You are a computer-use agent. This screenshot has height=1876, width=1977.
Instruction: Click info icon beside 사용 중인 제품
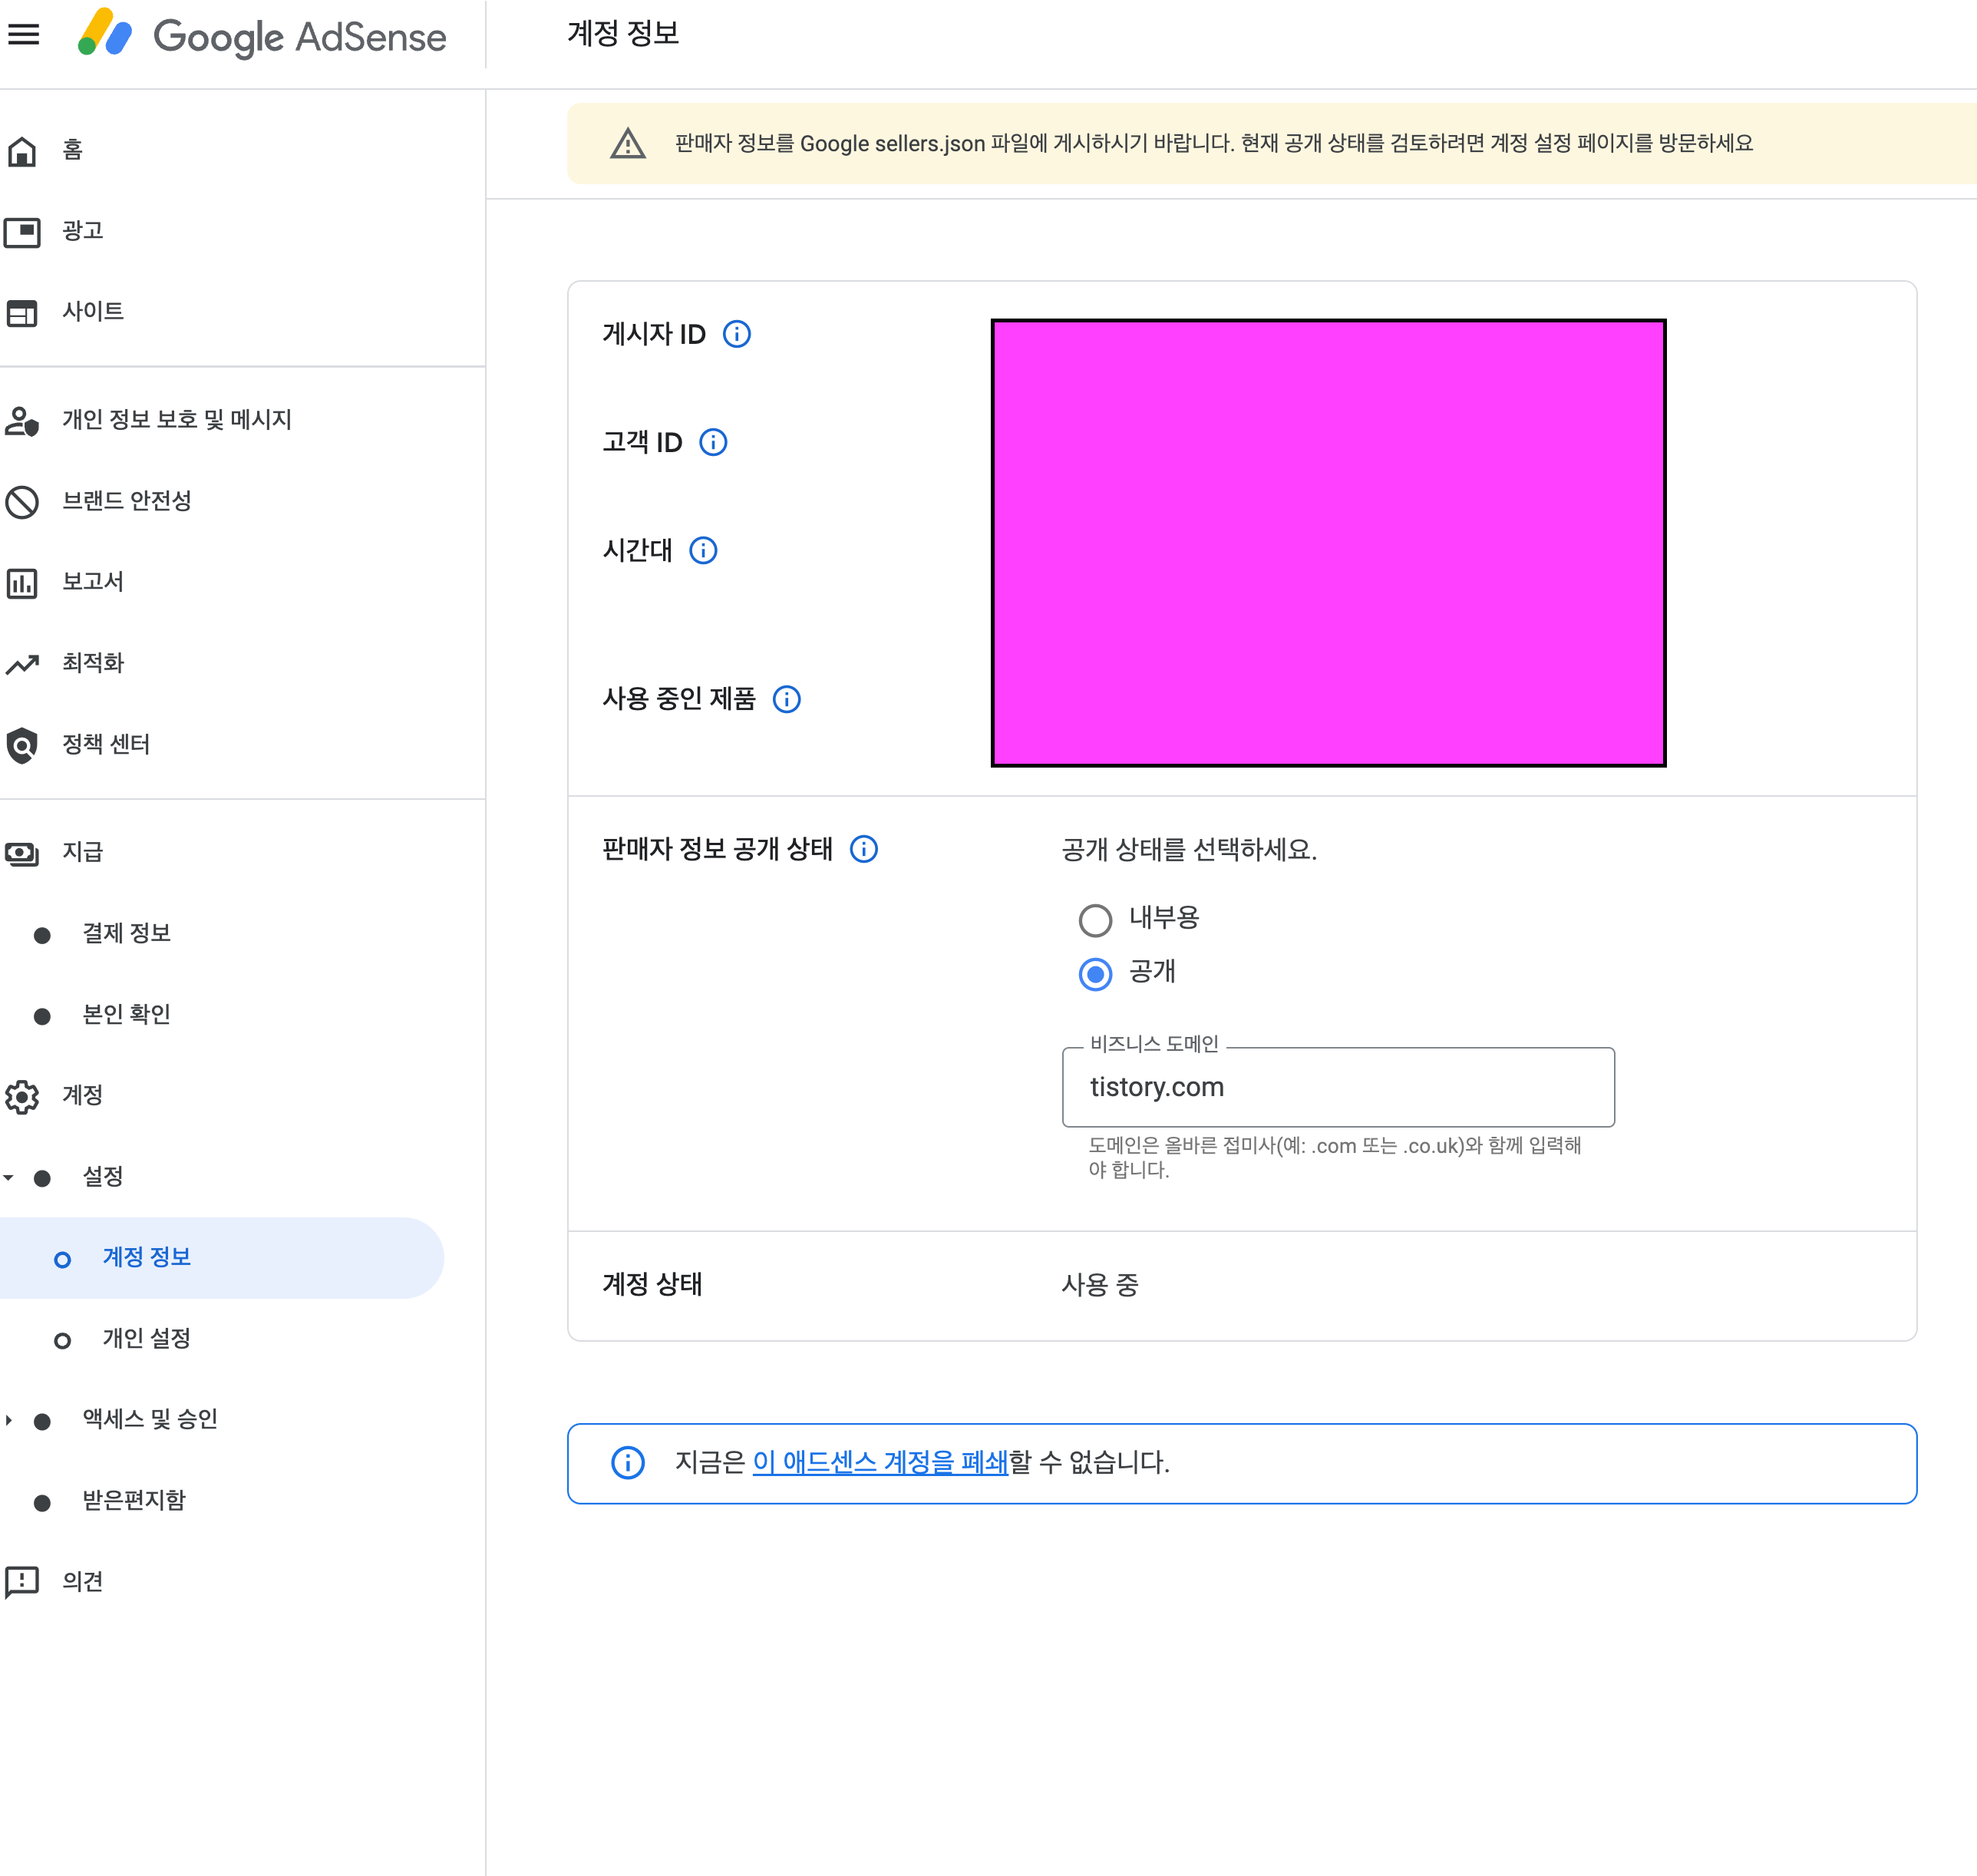pyautogui.click(x=787, y=699)
